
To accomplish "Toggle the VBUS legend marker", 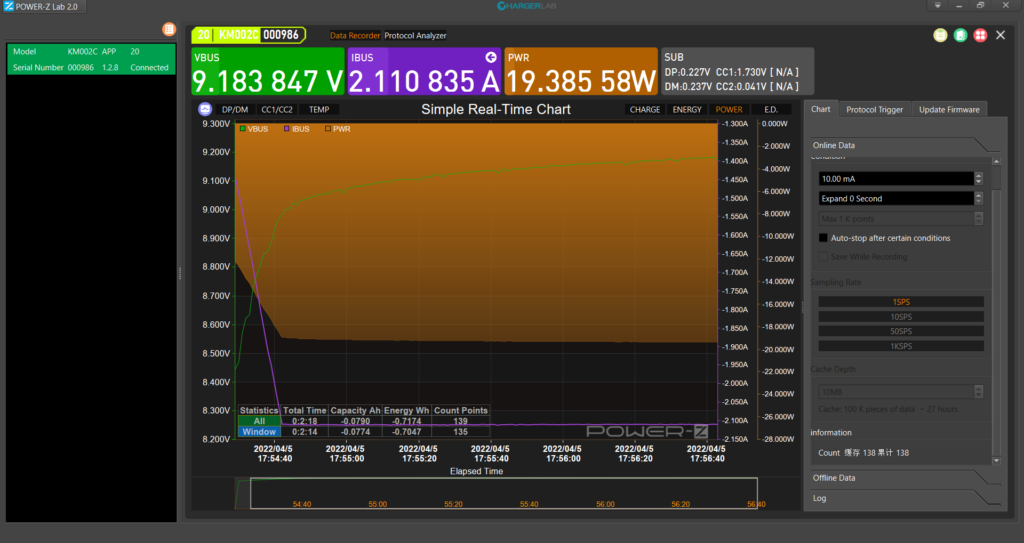I will coord(243,129).
